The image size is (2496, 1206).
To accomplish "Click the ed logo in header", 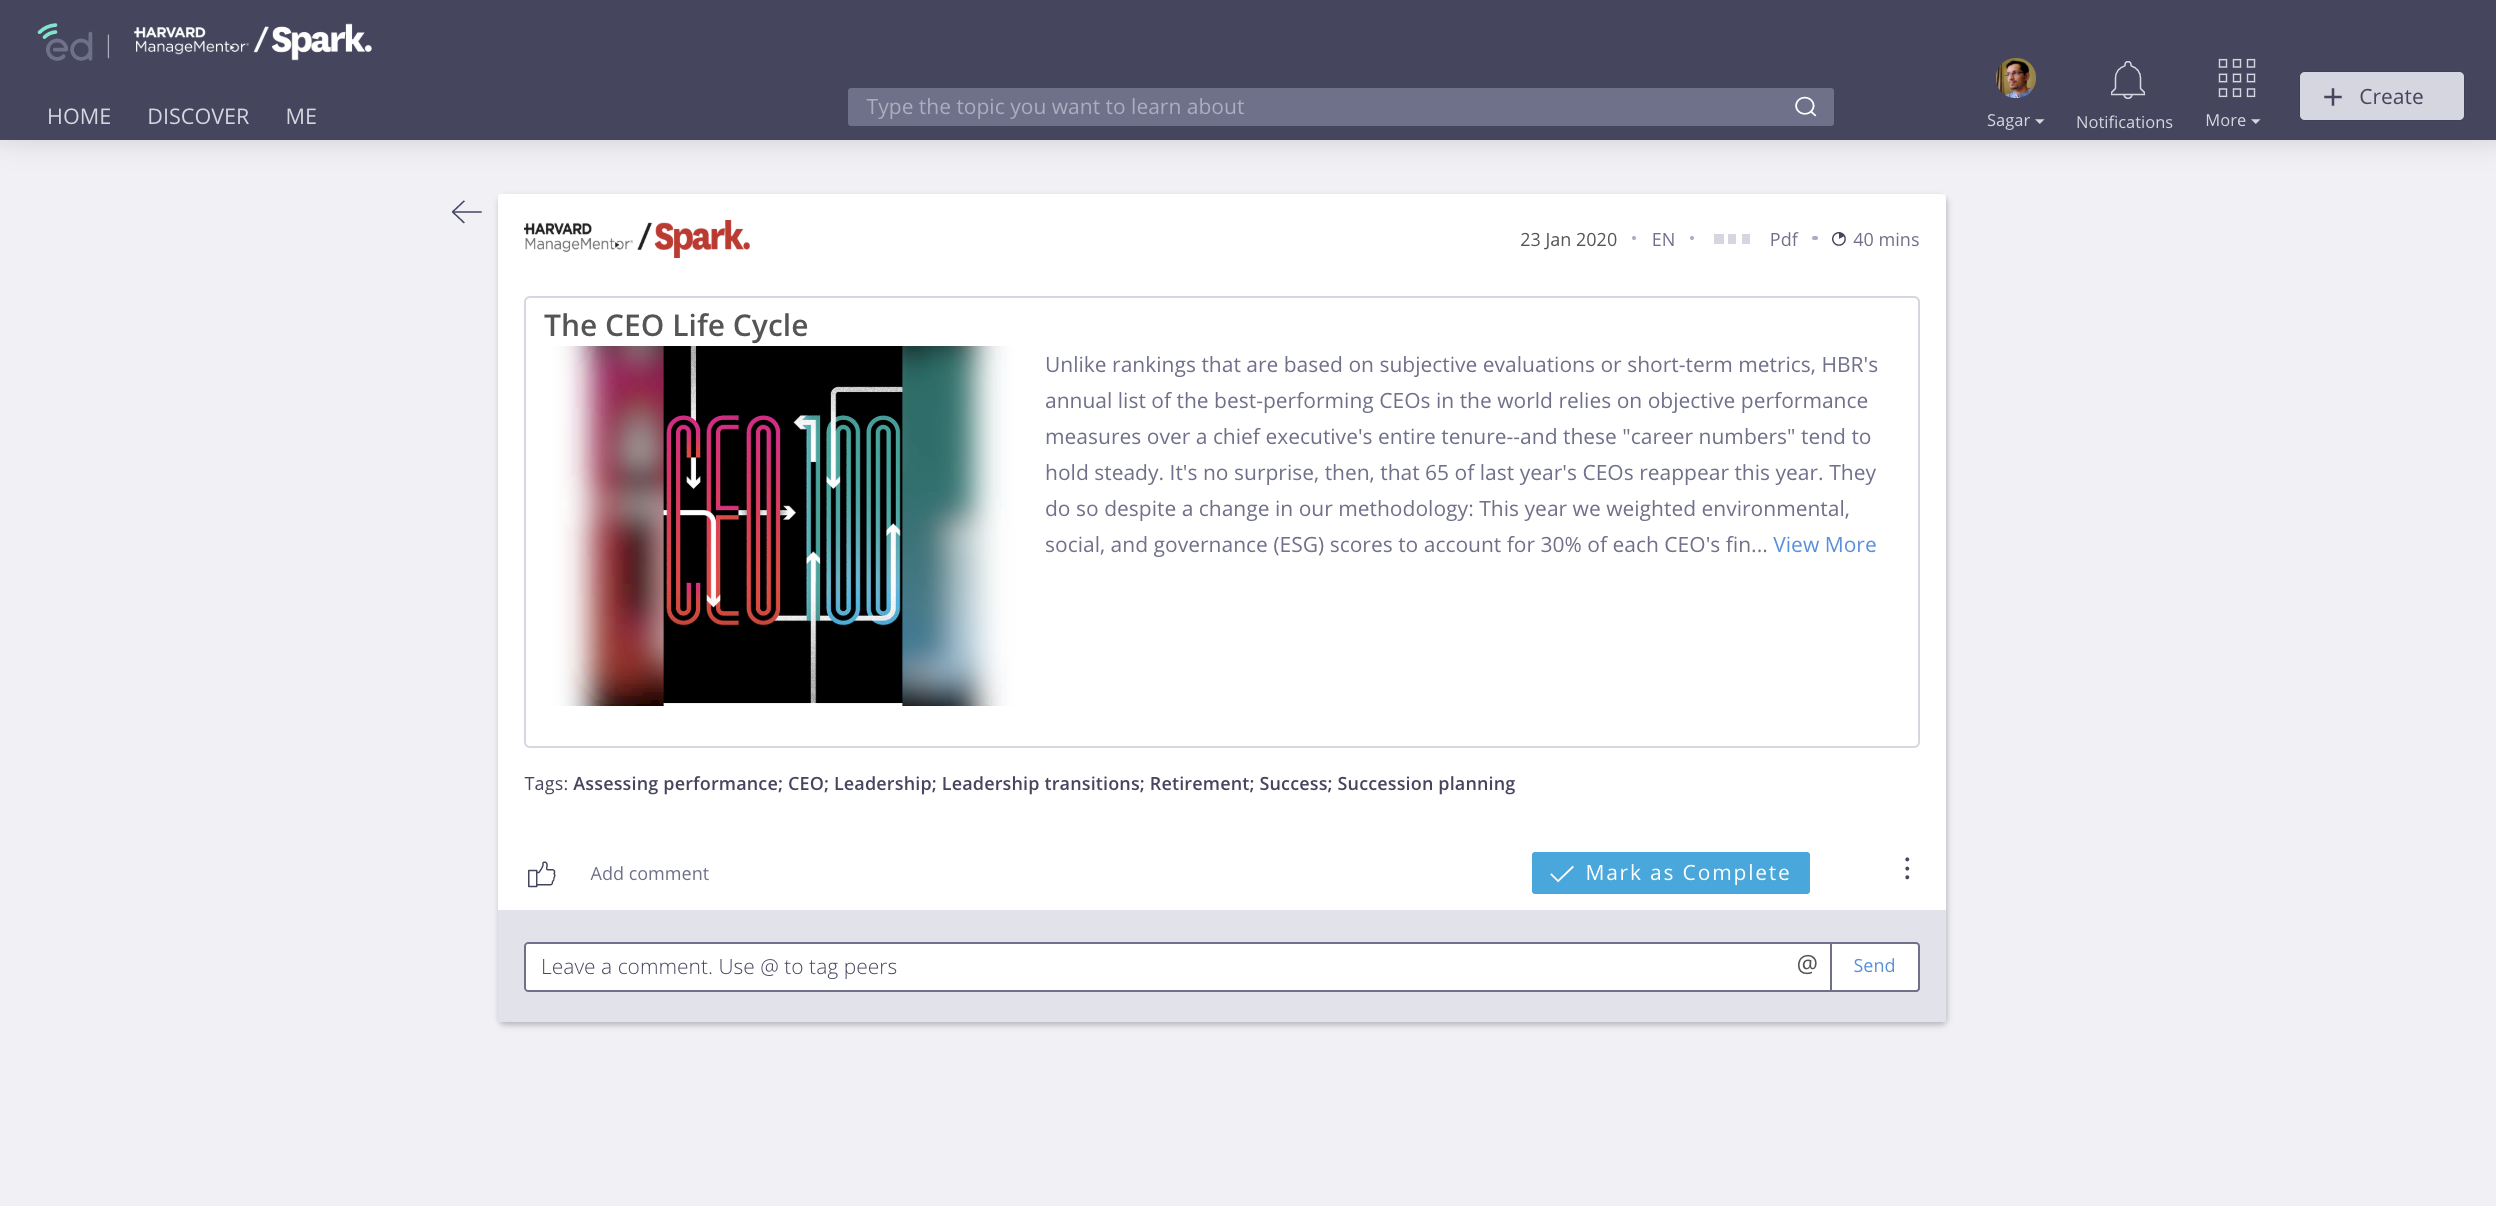I will click(66, 43).
